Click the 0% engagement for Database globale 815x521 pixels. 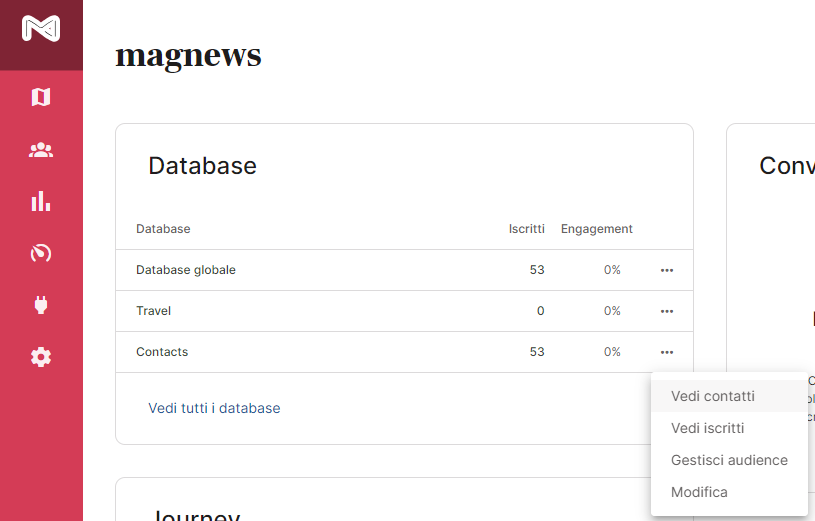612,270
